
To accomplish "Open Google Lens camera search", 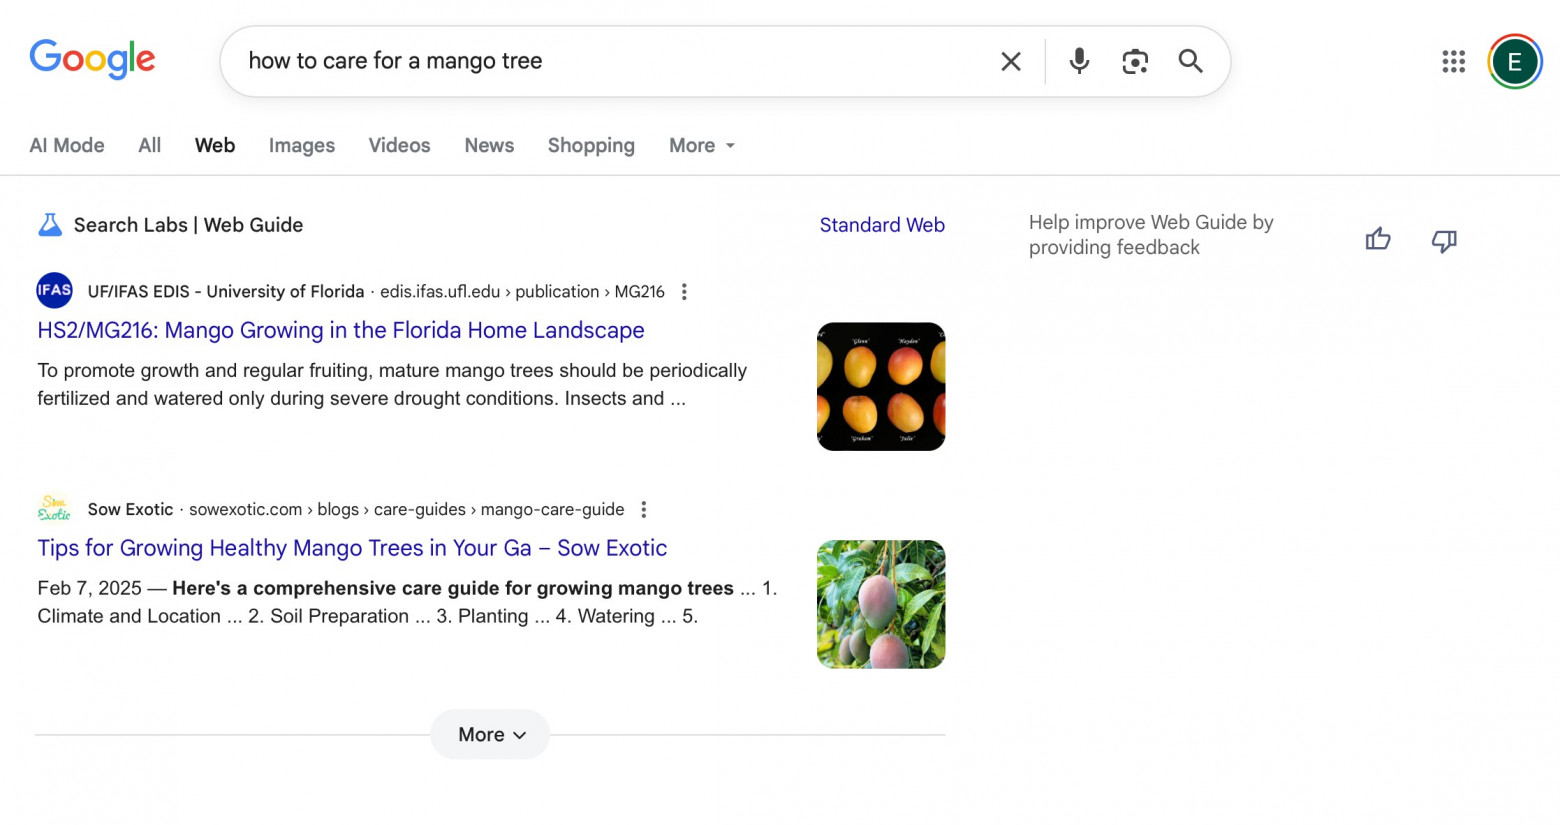I will 1135,61.
